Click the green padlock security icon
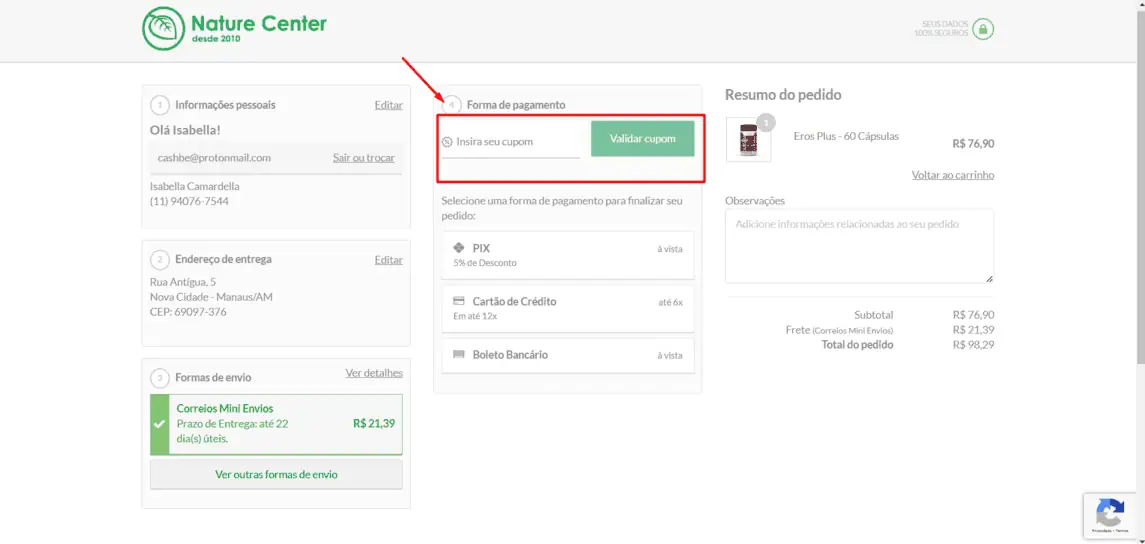The image size is (1145, 544). click(x=983, y=29)
